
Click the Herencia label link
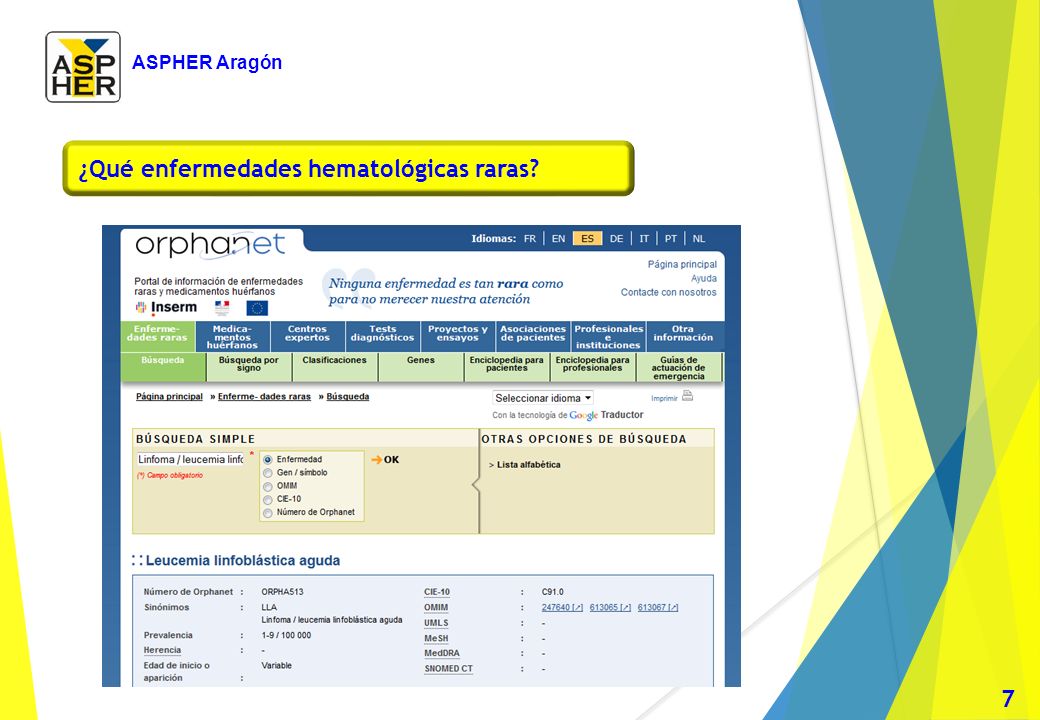tap(162, 650)
